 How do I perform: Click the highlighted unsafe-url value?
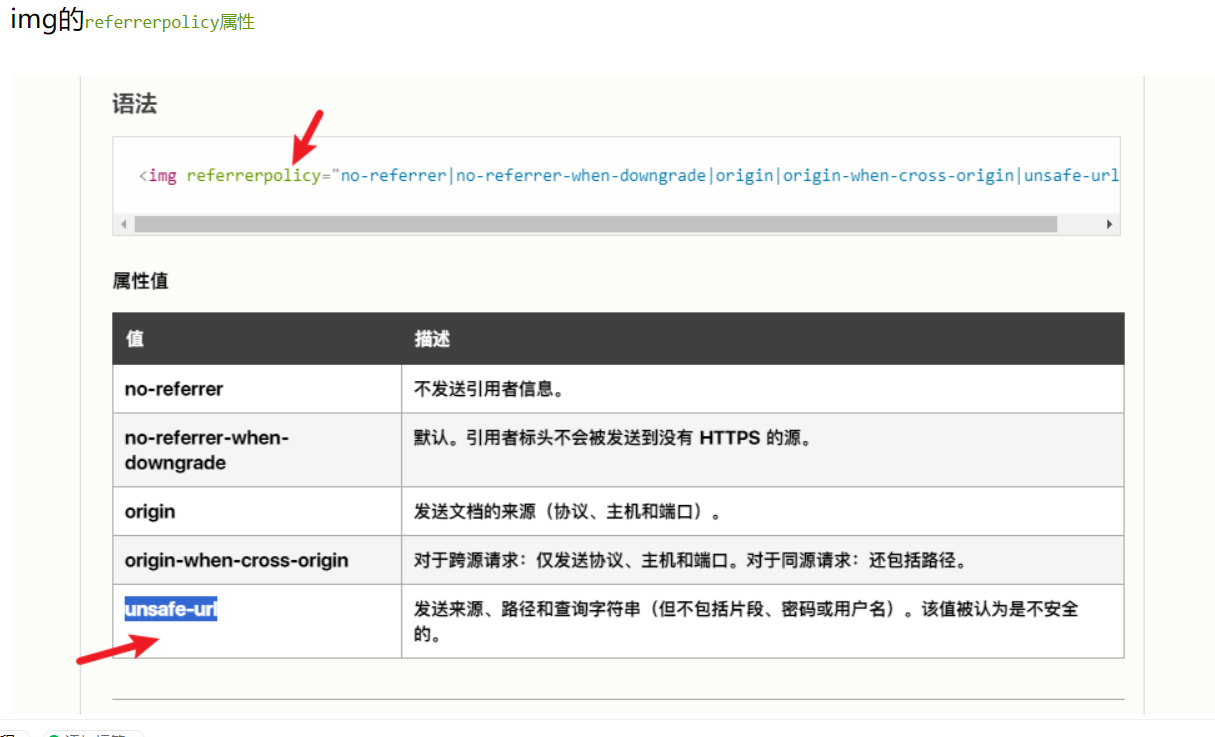pos(170,609)
